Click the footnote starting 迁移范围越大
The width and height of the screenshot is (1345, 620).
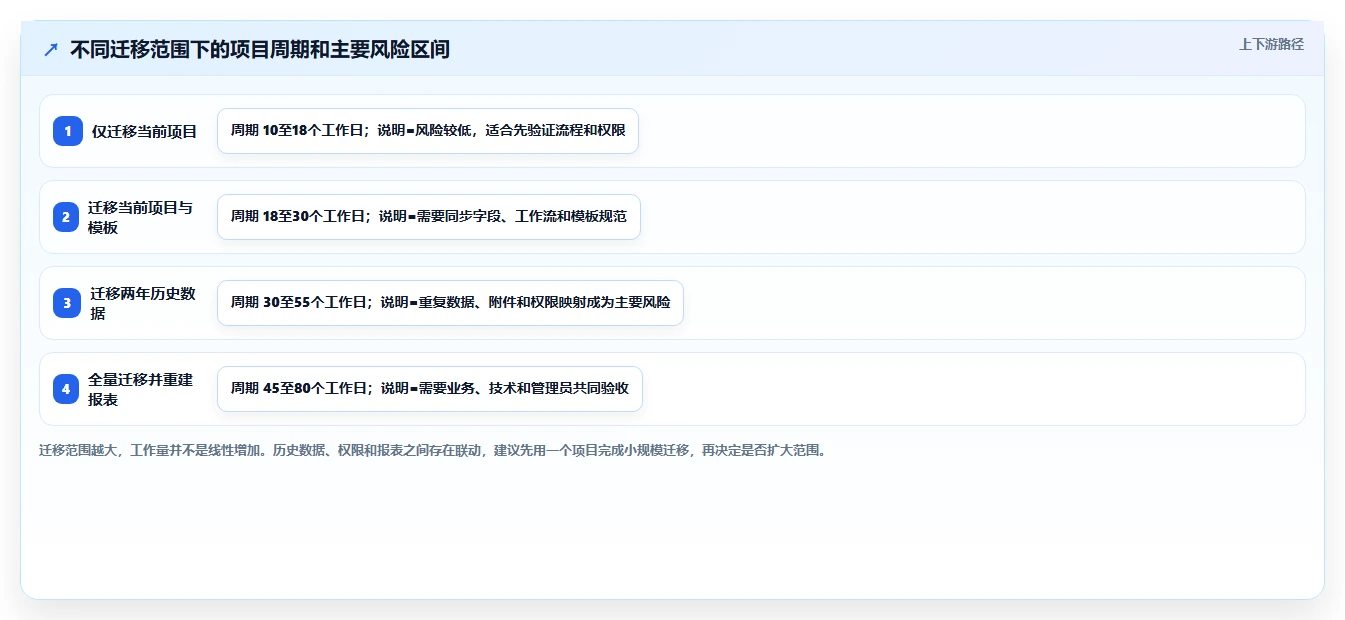434,451
